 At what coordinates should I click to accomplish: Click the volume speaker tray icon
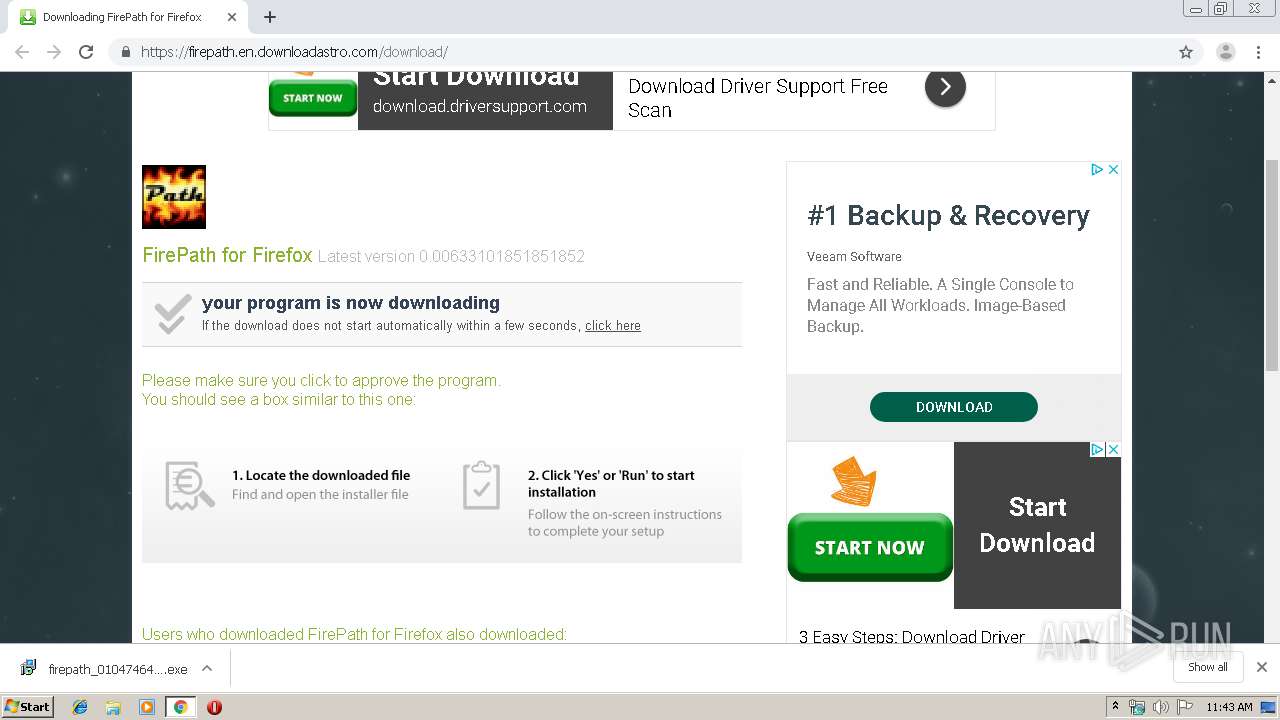click(1160, 707)
